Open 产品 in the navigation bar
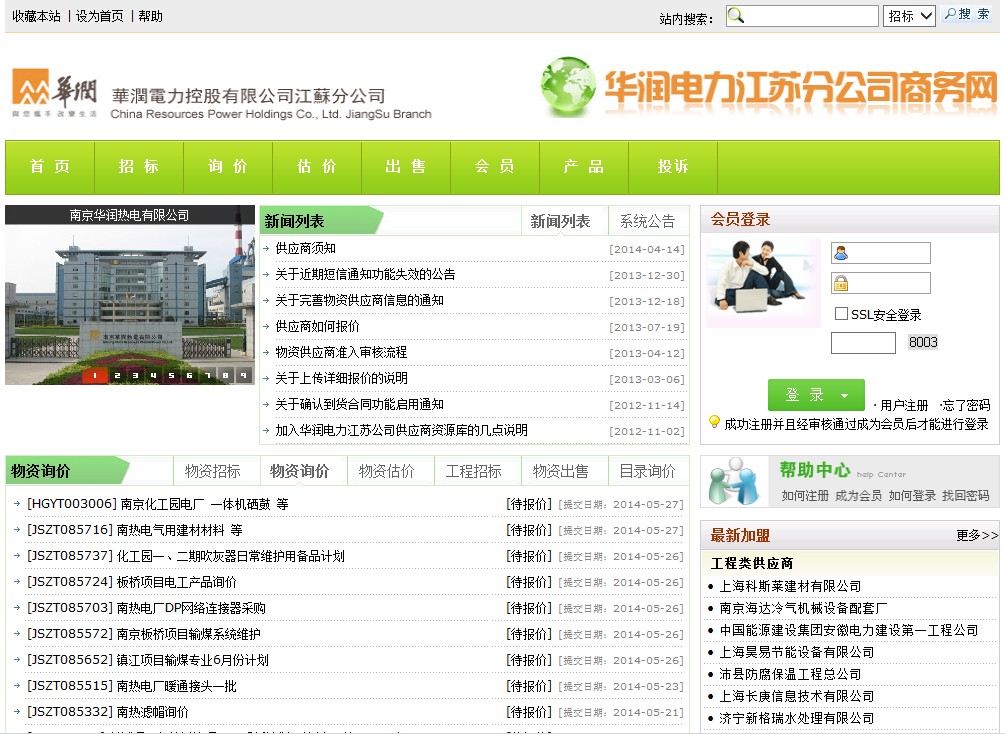This screenshot has width=1005, height=734. (x=585, y=167)
